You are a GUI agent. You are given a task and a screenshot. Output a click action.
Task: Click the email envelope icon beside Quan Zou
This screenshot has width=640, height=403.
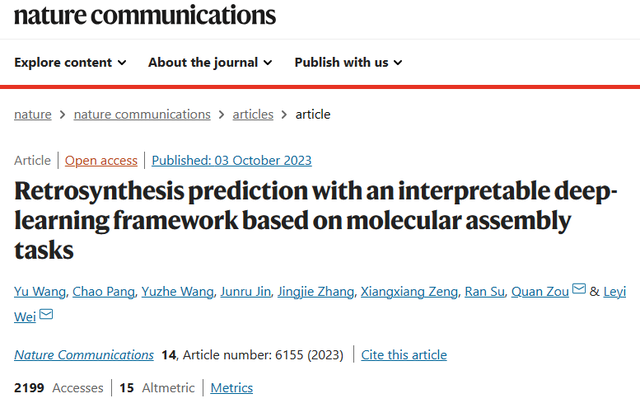[x=578, y=291]
